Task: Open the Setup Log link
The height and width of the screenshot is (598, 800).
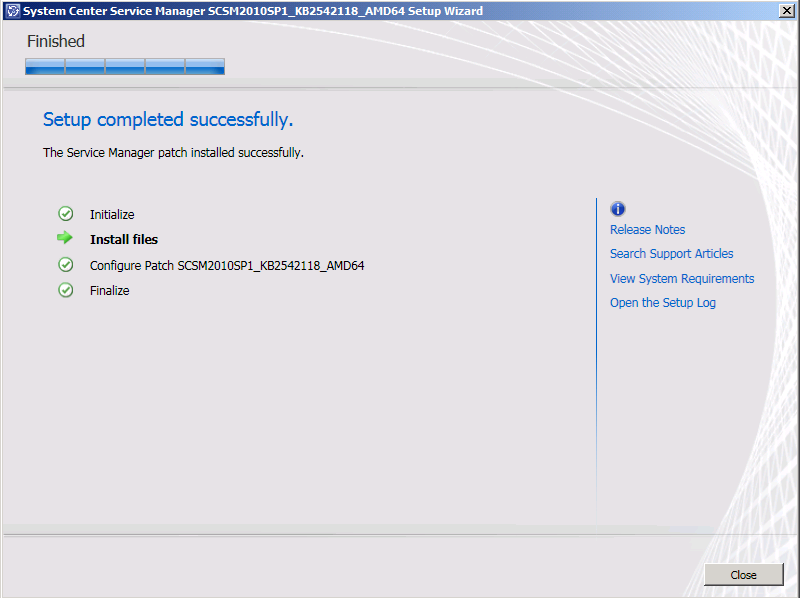Action: pos(663,303)
